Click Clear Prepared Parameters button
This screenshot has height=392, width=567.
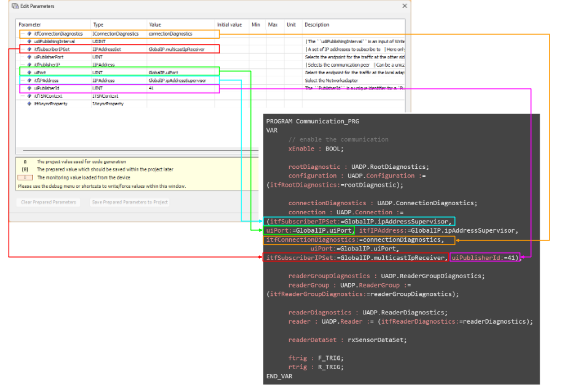(48, 202)
